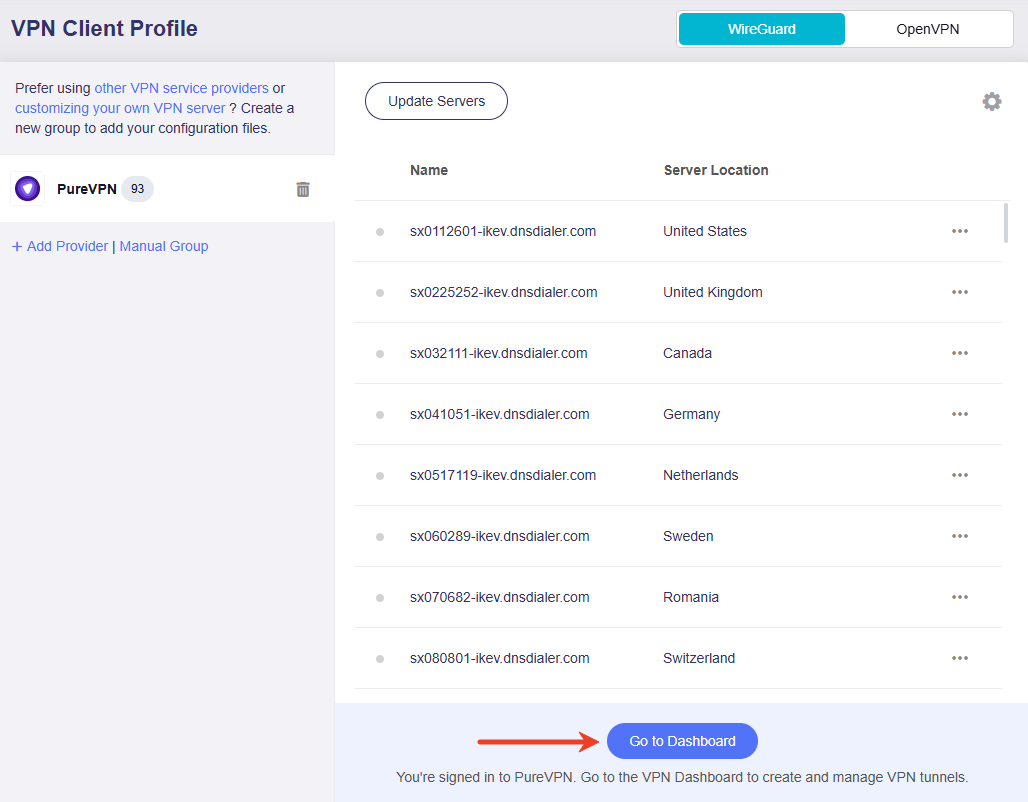Click the Add Provider link
This screenshot has height=802, width=1028.
point(60,246)
